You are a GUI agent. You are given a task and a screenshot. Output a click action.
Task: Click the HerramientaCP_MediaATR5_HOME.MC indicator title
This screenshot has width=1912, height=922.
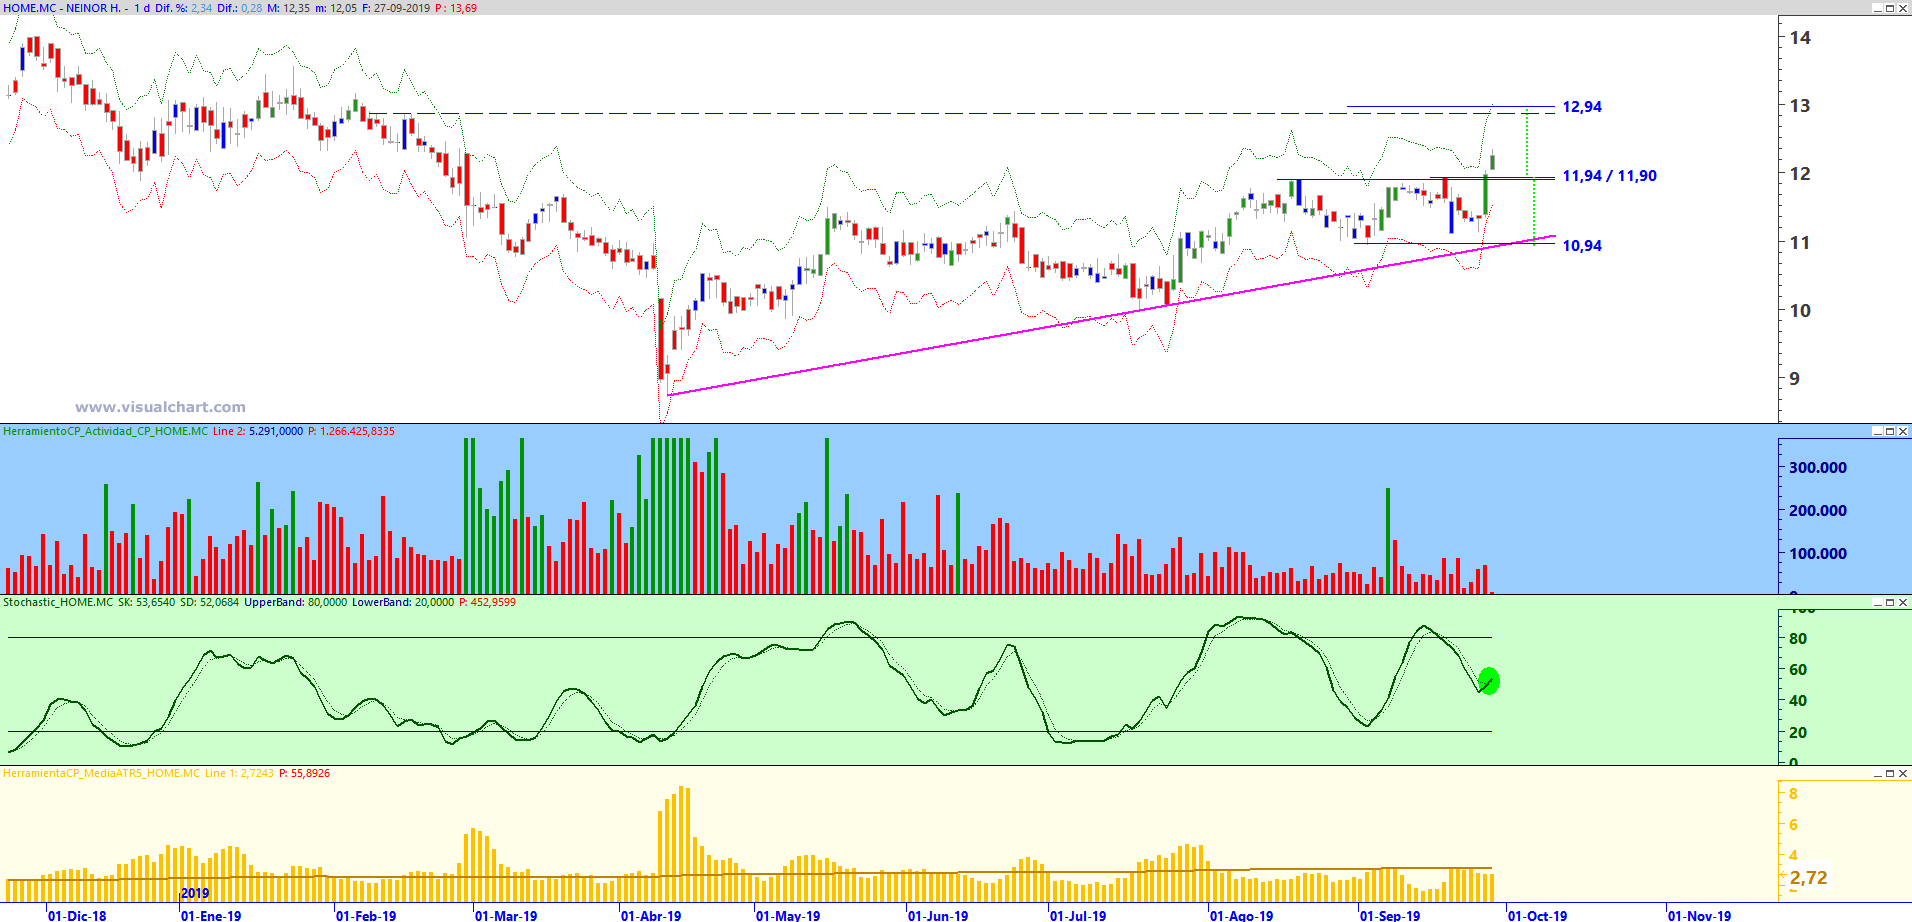[x=102, y=773]
